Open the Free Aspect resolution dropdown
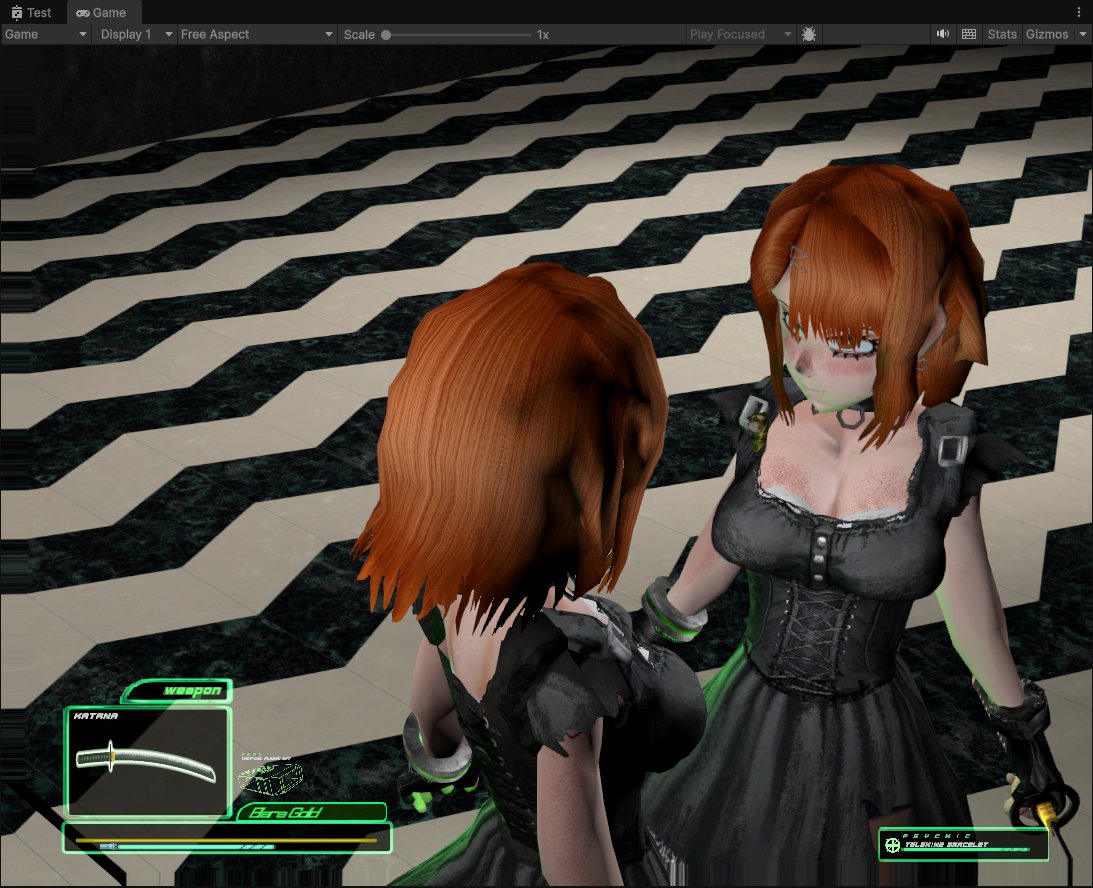 pos(255,34)
